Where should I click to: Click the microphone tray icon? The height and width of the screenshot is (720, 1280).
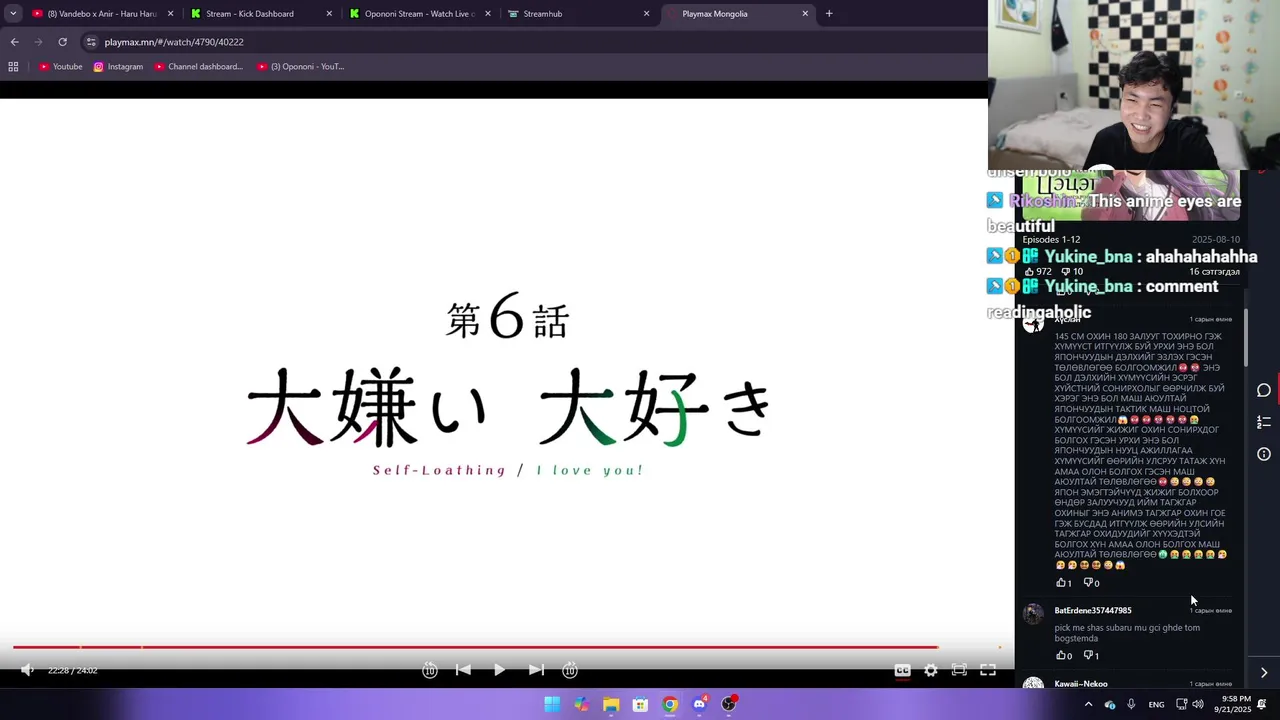click(1131, 704)
